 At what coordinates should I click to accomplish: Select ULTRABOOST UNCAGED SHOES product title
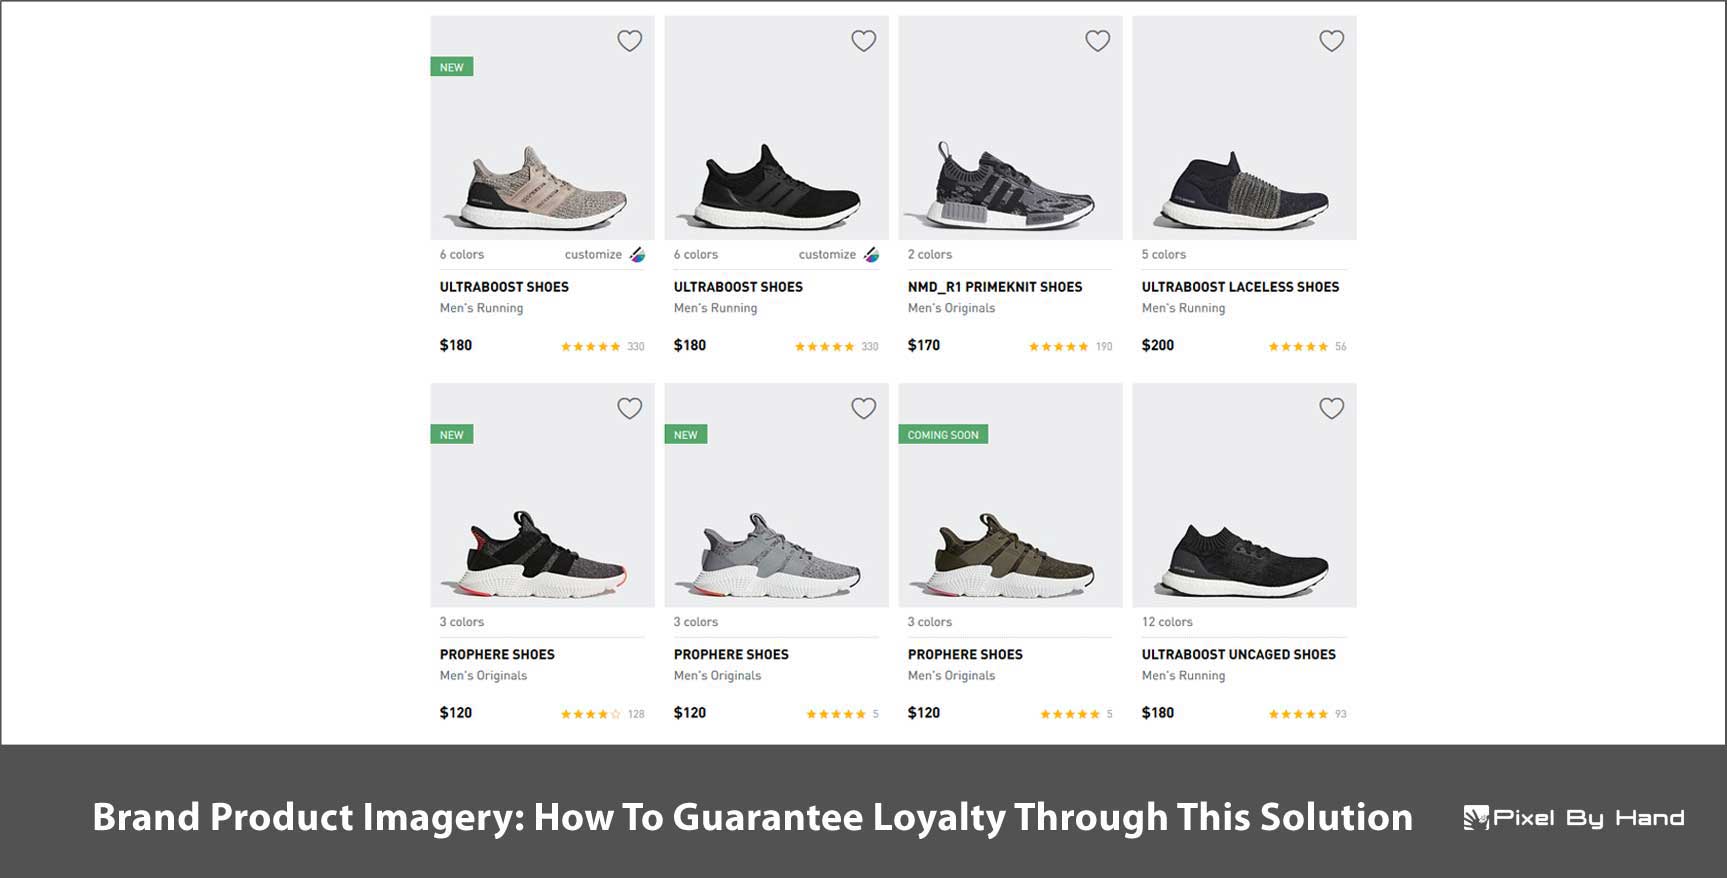pyautogui.click(x=1238, y=654)
